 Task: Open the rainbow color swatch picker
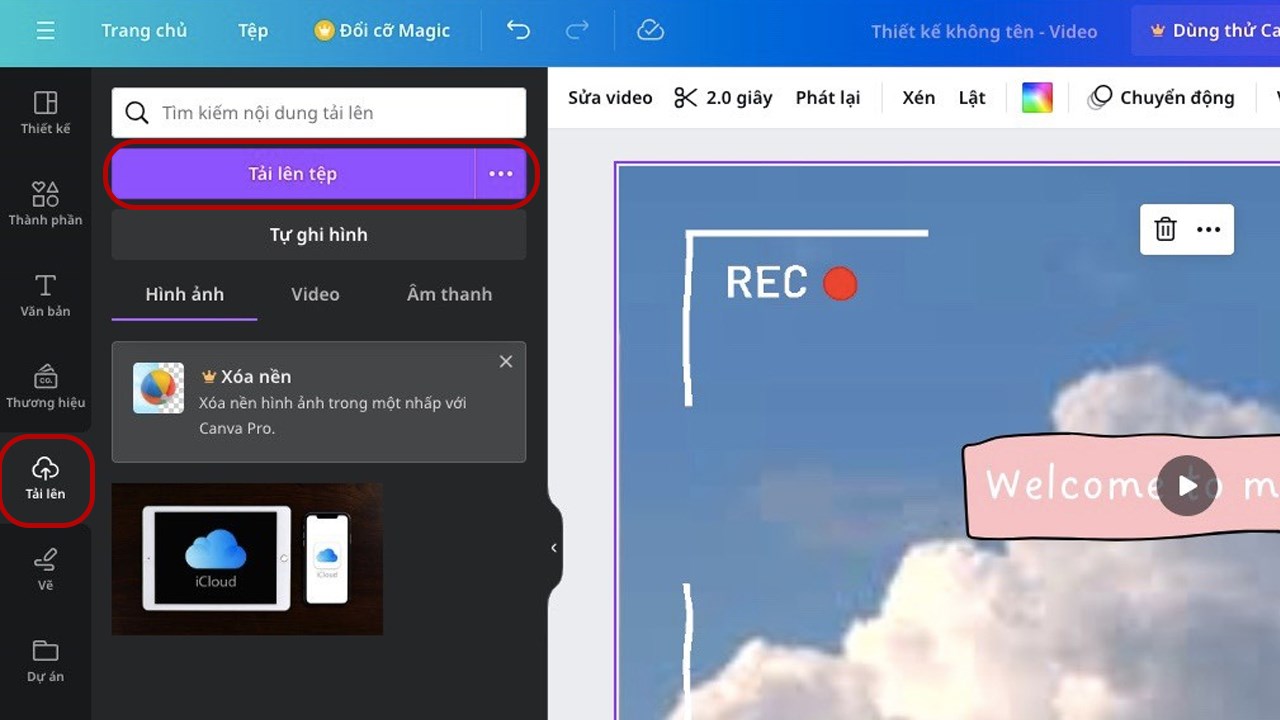pos(1037,98)
